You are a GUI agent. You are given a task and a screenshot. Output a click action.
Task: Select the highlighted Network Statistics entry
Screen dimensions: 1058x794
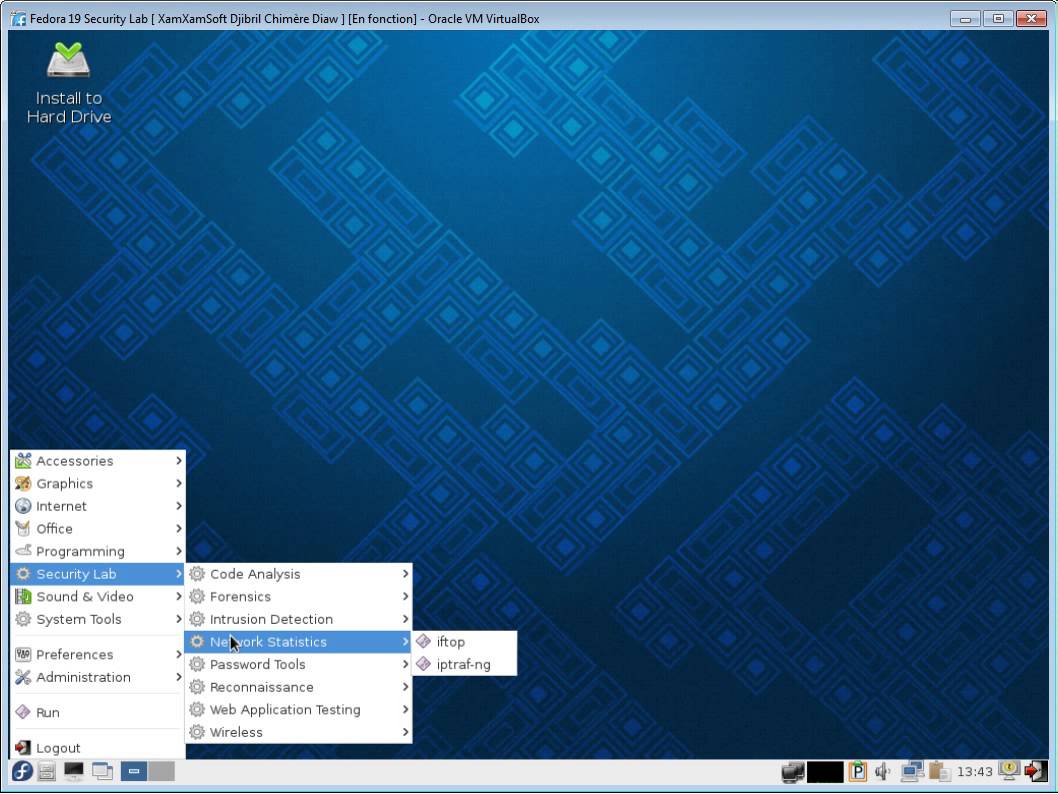pos(298,642)
